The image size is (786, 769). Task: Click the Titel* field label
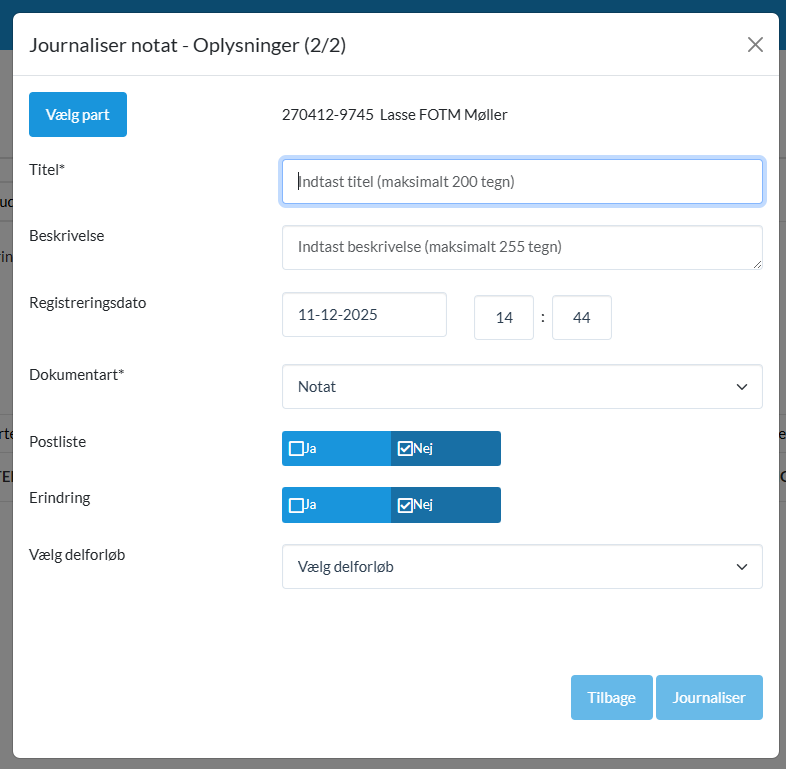[x=47, y=170]
